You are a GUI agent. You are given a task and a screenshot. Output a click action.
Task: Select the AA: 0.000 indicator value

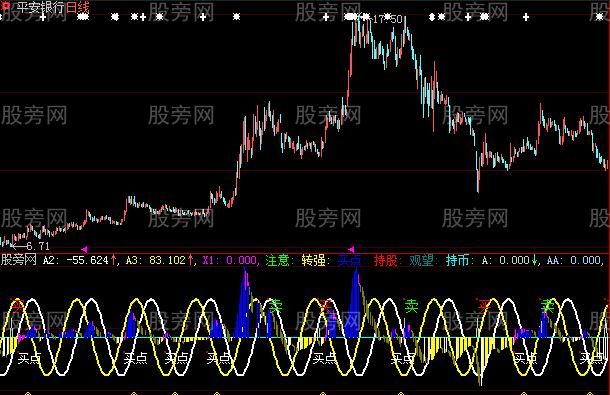tap(574, 260)
